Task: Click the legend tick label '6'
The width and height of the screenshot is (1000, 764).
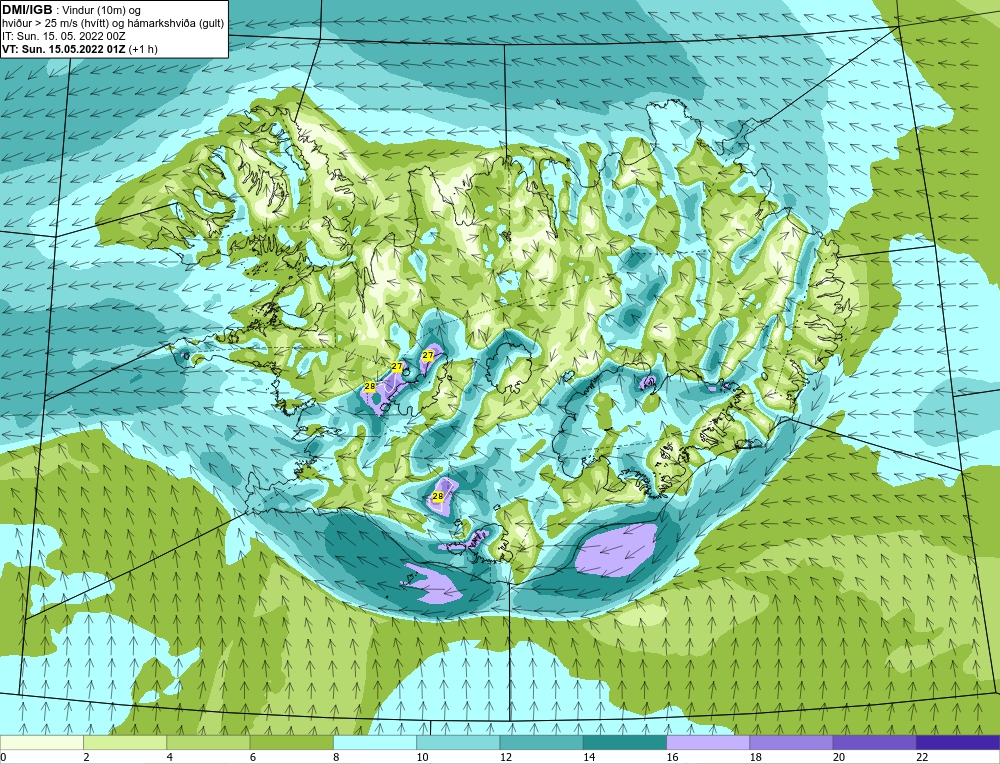Action: point(253,757)
